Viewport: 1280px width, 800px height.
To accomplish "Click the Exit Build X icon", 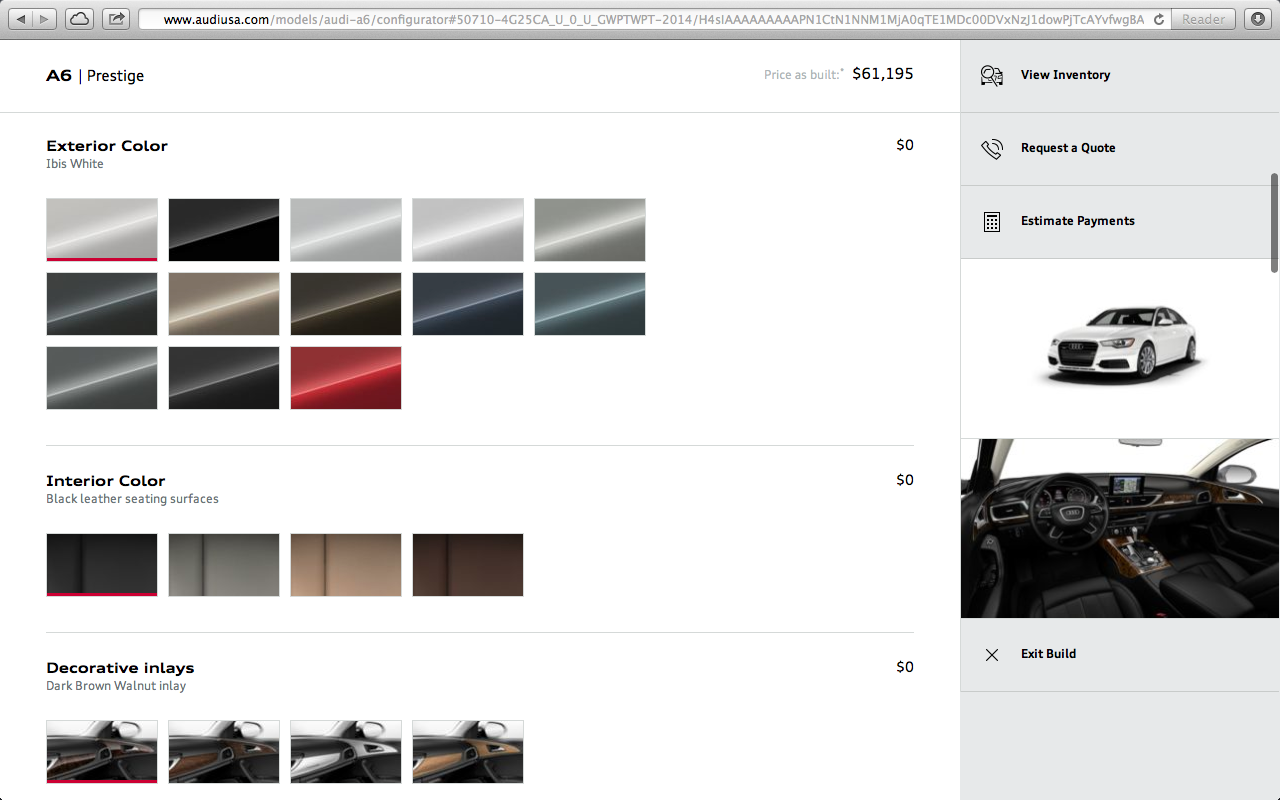I will (x=992, y=655).
